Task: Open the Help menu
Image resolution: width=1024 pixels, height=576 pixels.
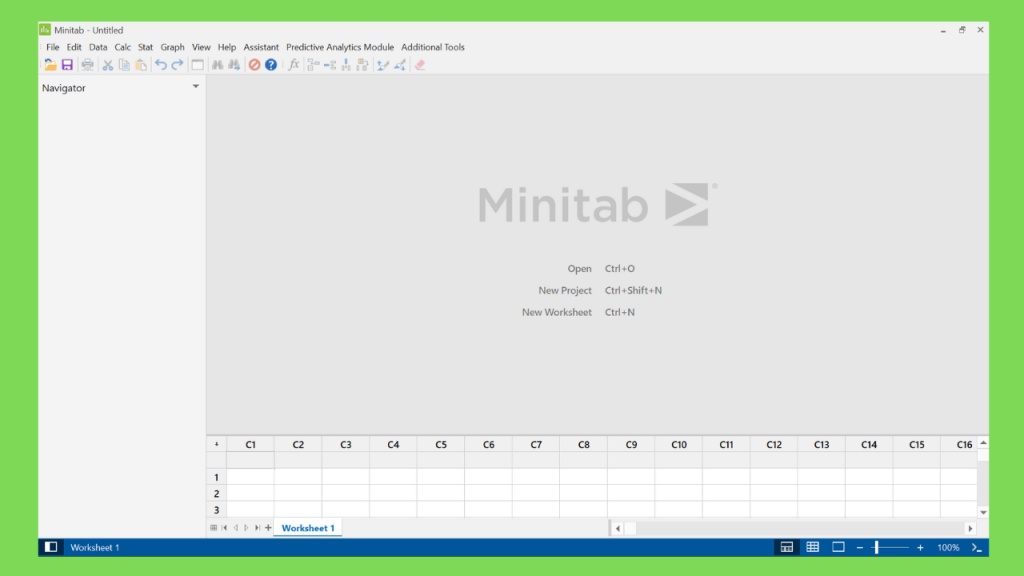Action: [x=227, y=47]
